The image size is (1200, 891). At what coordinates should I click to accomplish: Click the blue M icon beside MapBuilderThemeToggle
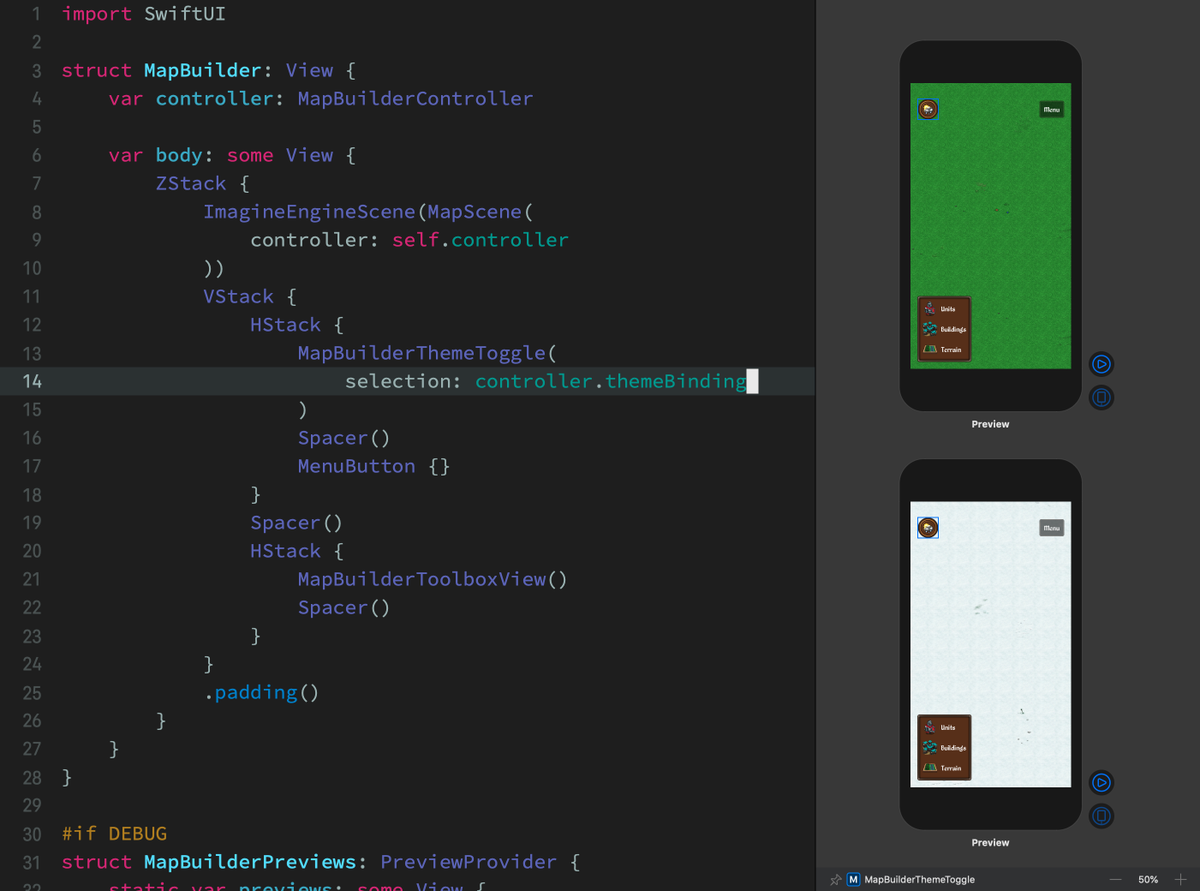pyautogui.click(x=853, y=880)
